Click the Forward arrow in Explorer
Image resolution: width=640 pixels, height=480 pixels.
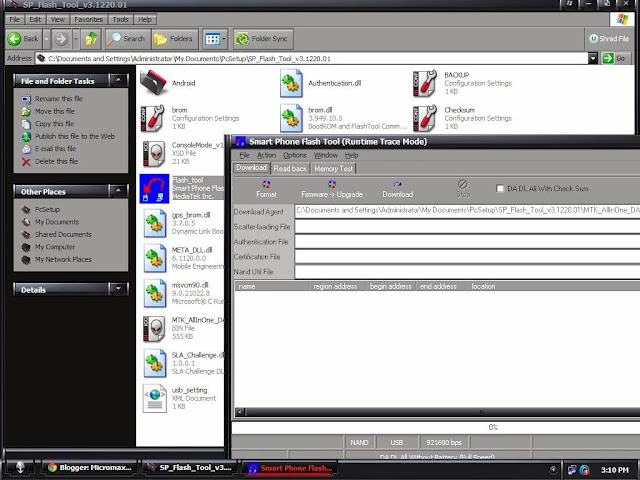click(61, 39)
